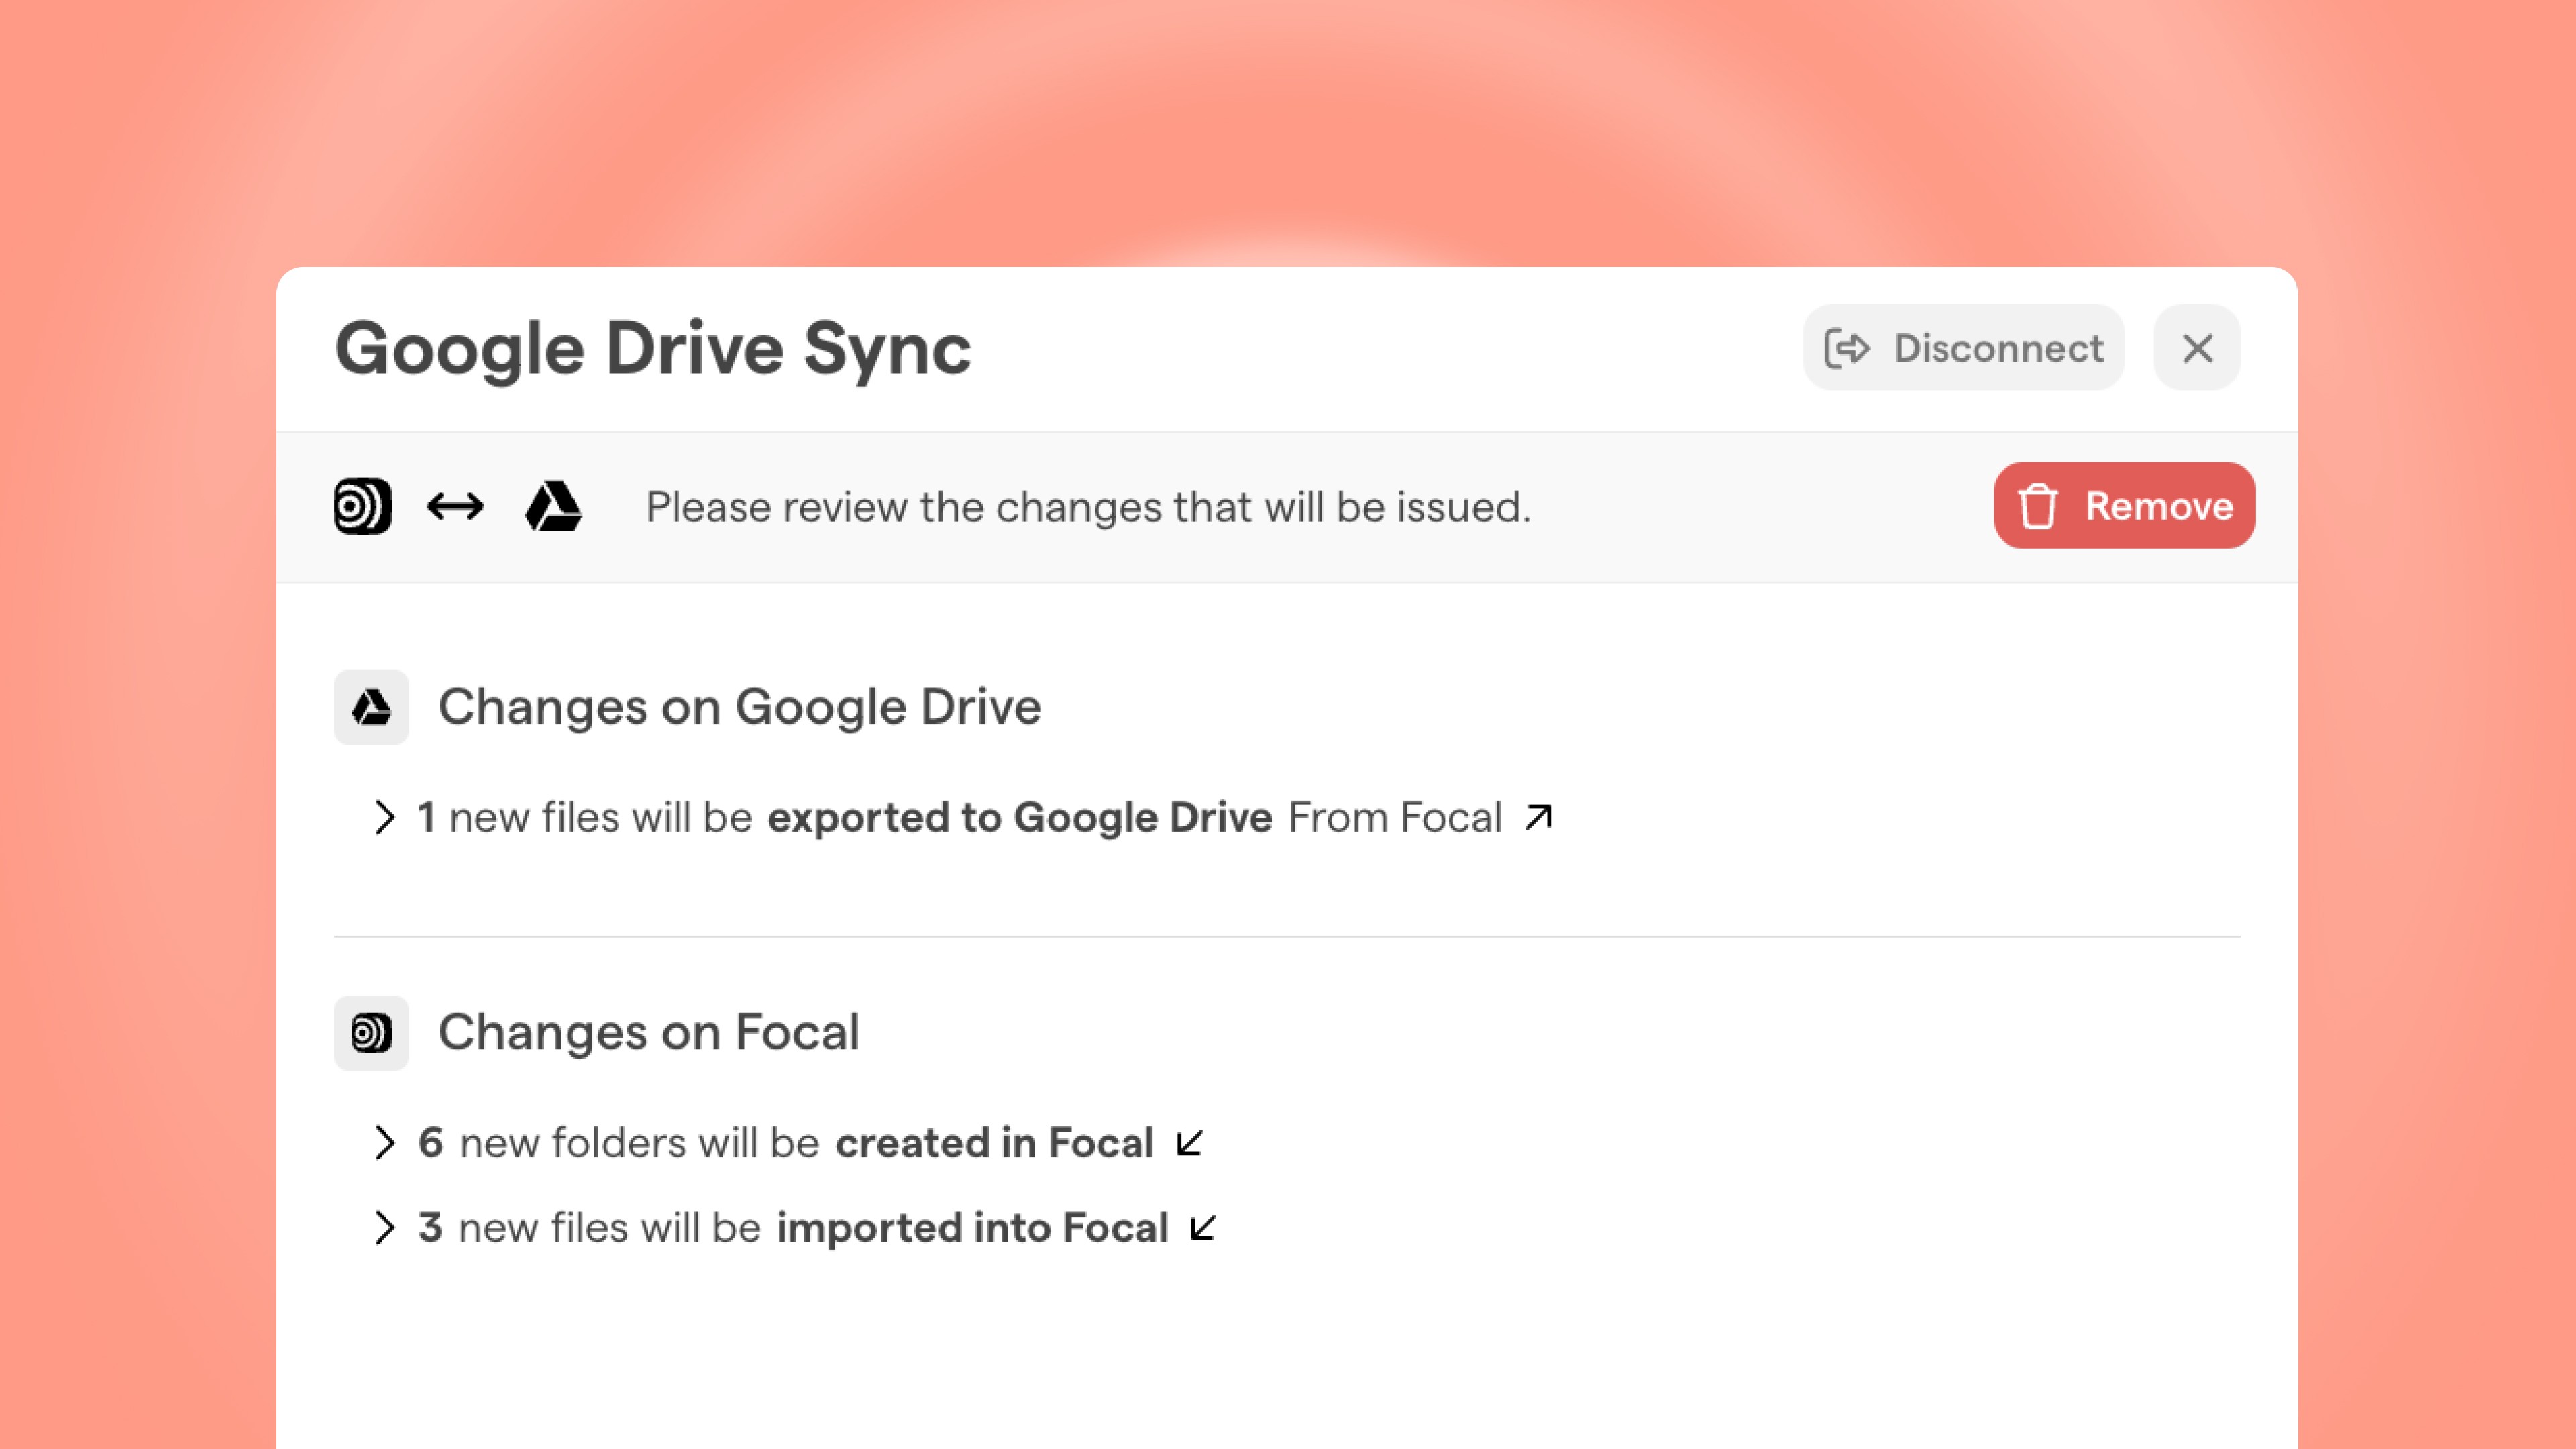2576x1449 pixels.
Task: Close the Google Drive Sync dialog
Action: point(2197,348)
